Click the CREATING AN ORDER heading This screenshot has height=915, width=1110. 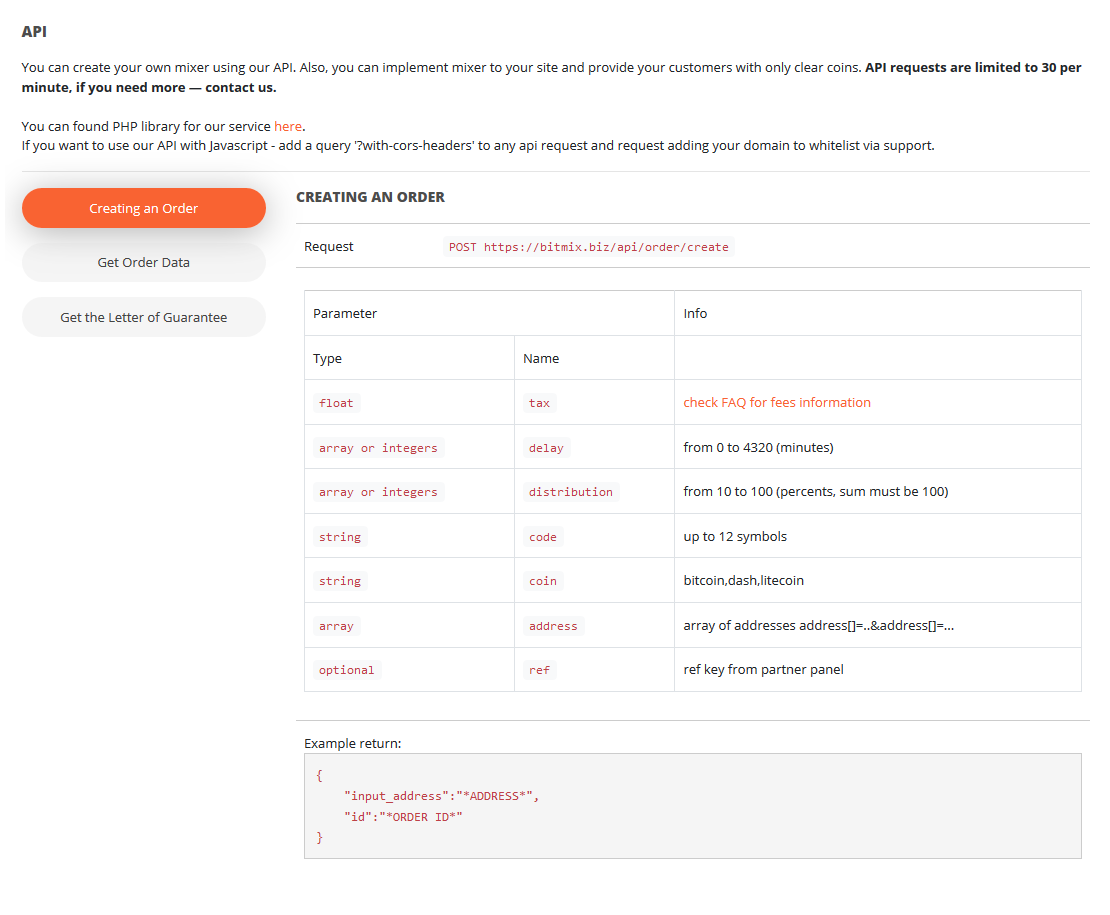point(370,197)
